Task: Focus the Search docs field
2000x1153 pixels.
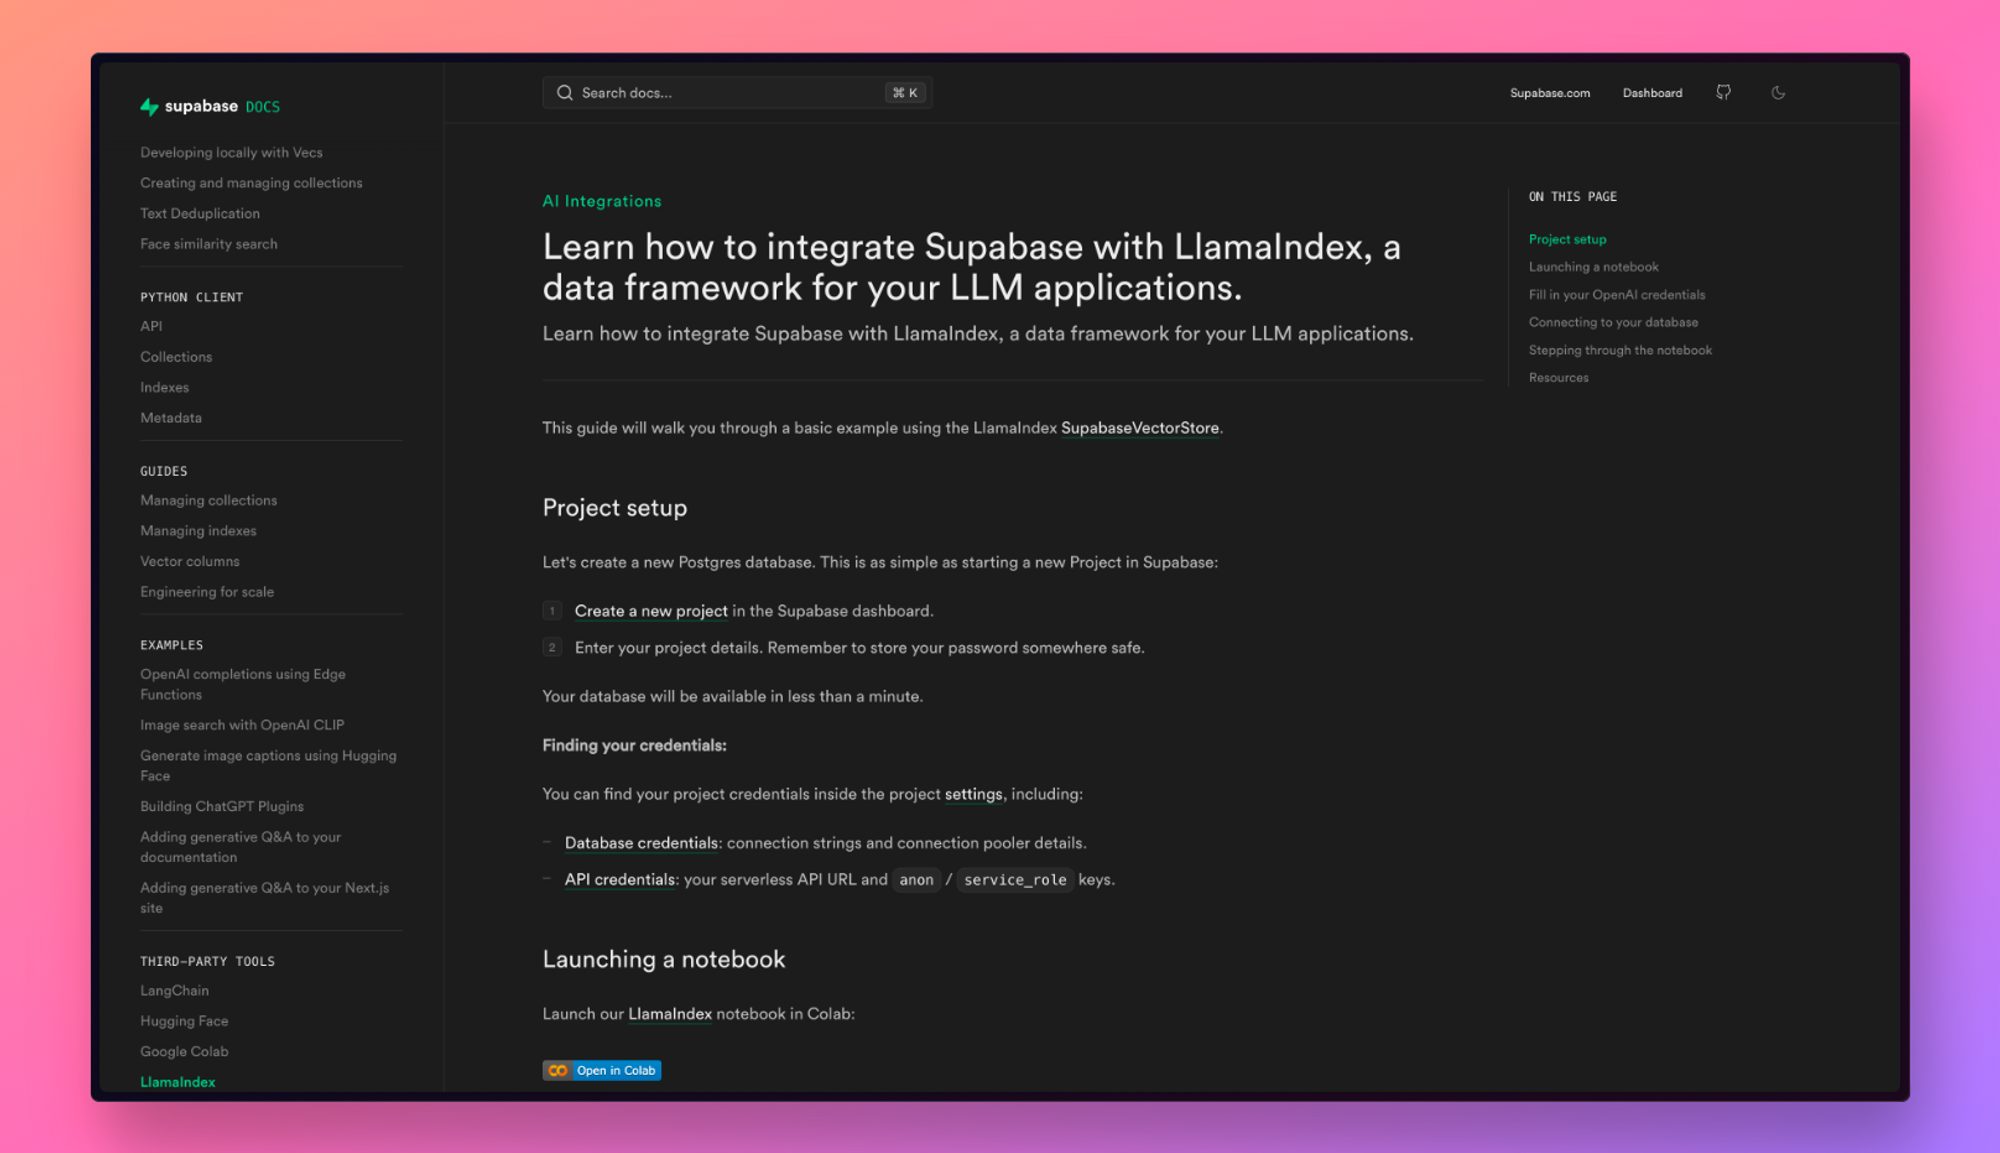Action: [x=737, y=93]
